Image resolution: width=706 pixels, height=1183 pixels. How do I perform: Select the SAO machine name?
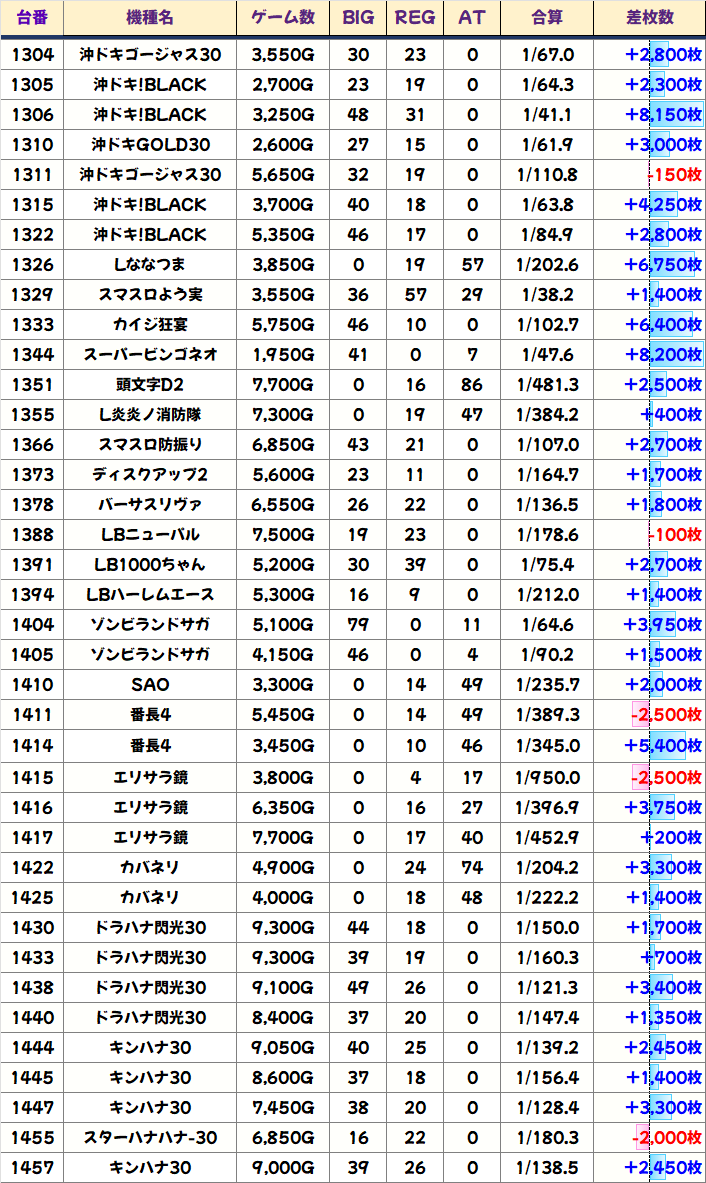point(150,685)
